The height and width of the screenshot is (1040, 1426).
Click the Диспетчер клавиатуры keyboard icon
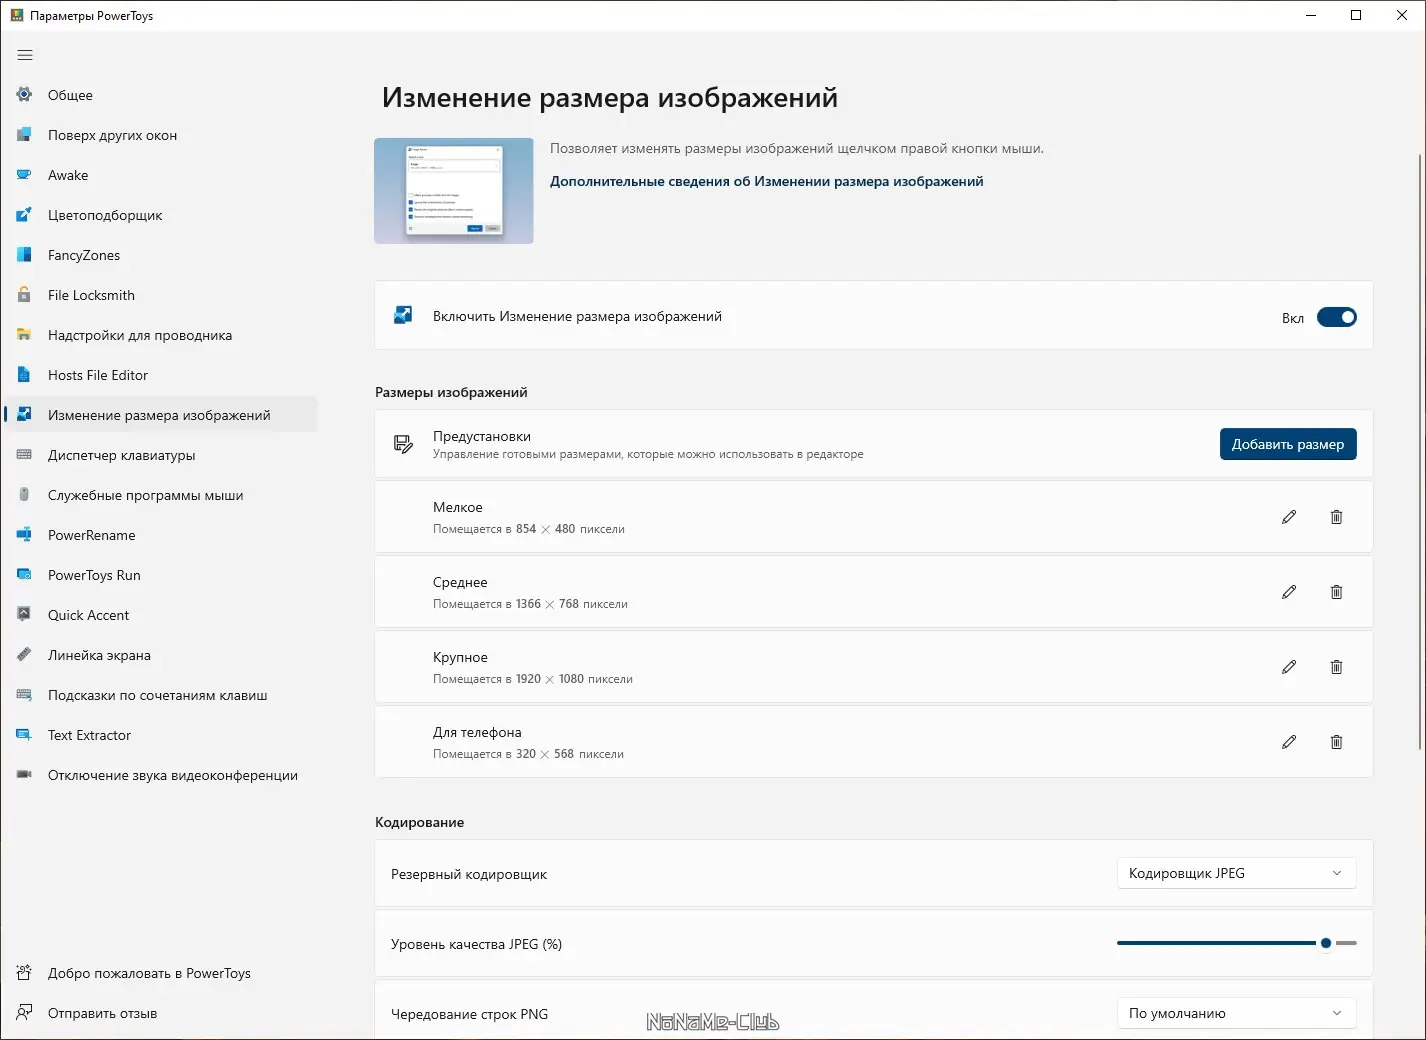(24, 455)
